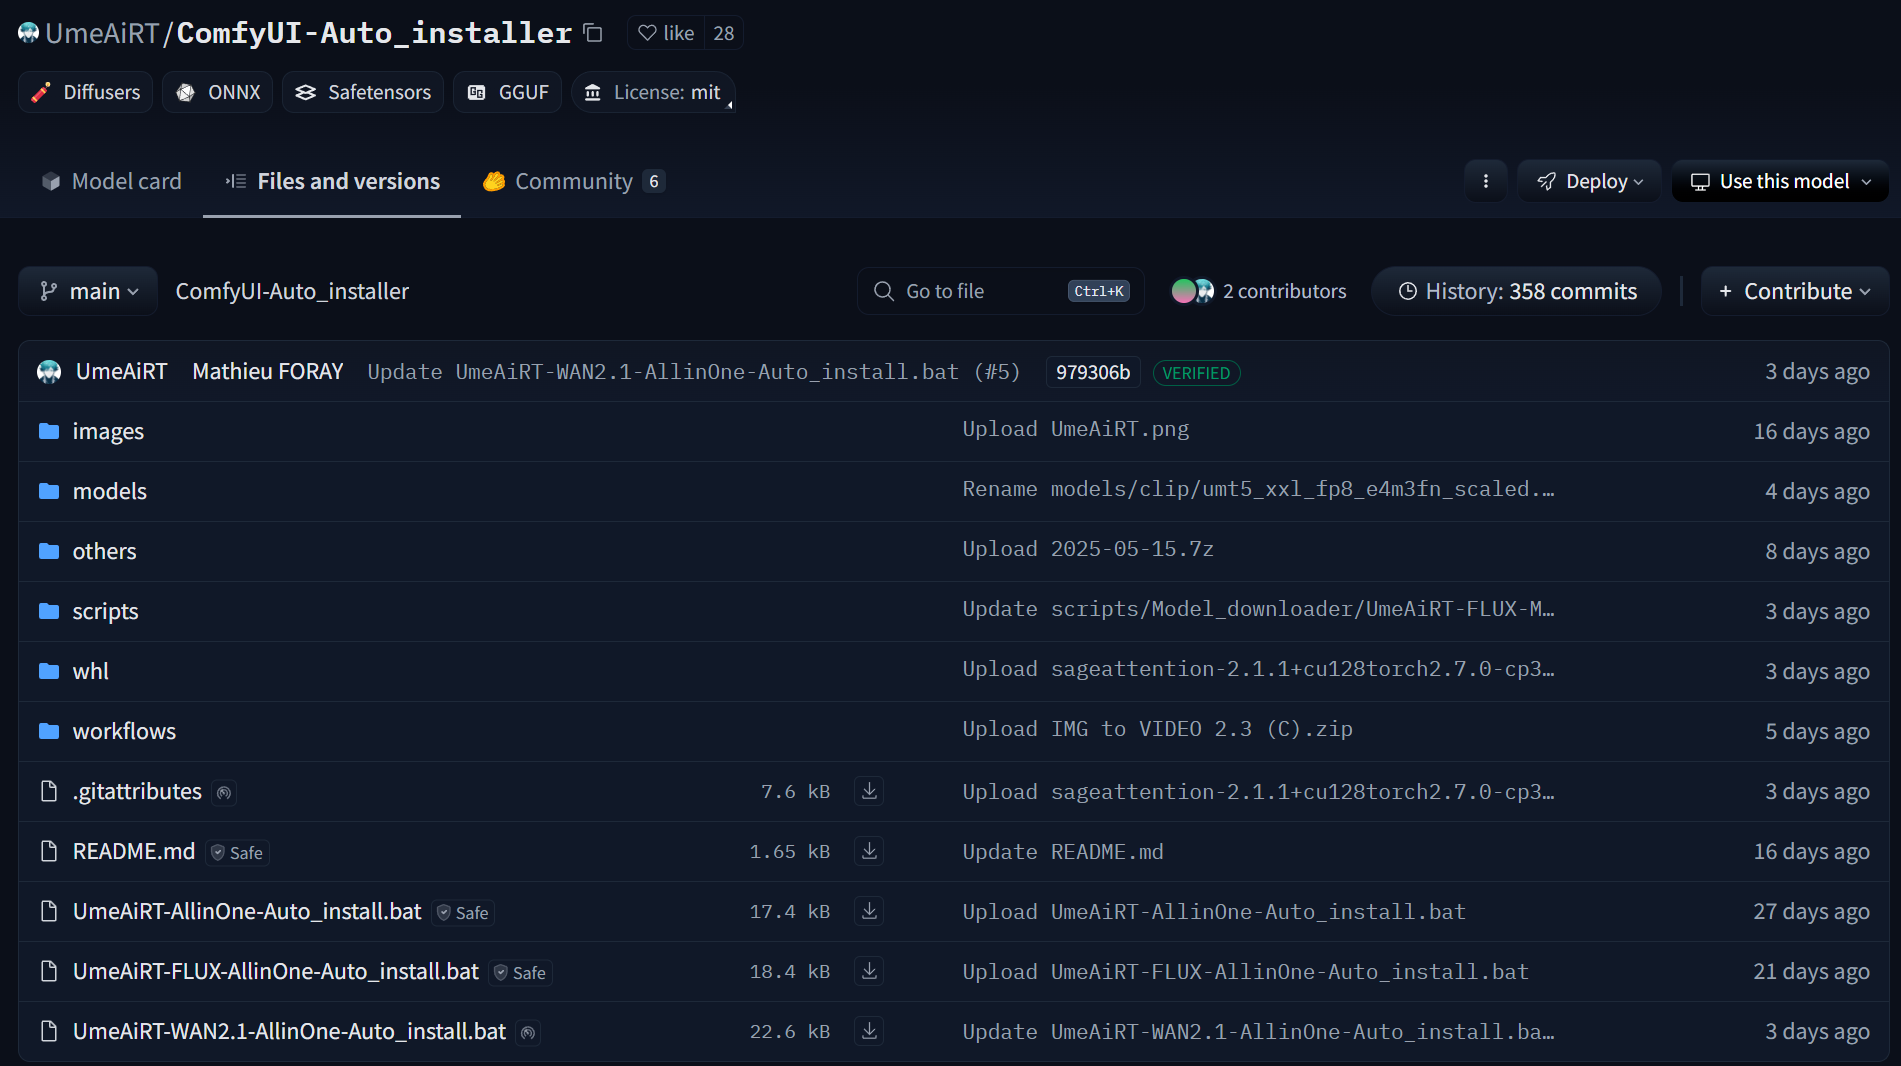Open the 'Upload UmeAiRT.png' commit message
Screen dimensions: 1901x1066
click(1075, 429)
